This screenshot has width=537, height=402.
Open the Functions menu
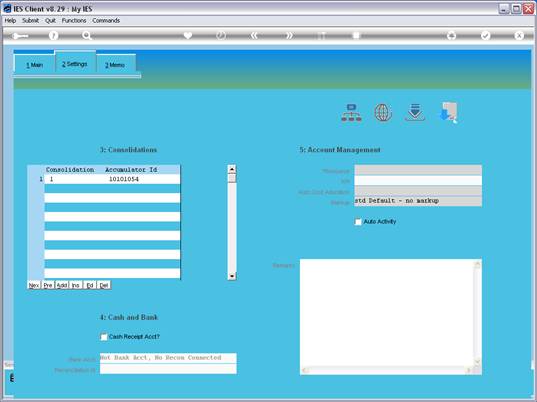[74, 21]
